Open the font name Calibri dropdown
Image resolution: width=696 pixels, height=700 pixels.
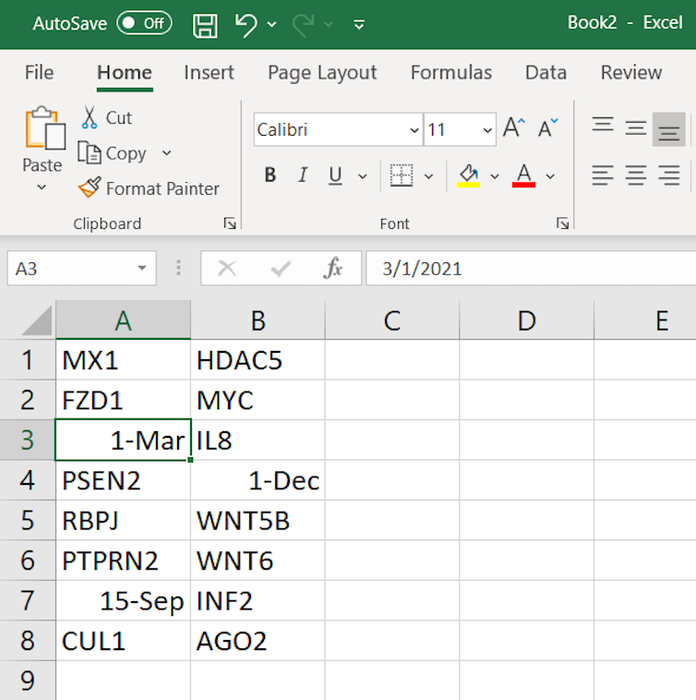(415, 130)
